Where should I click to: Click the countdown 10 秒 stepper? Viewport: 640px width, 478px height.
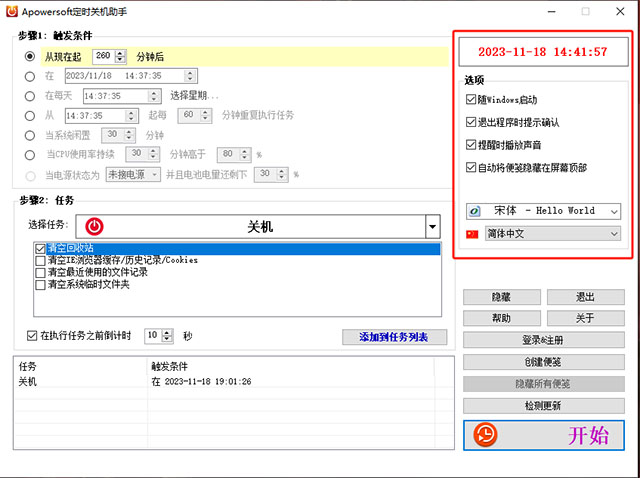coord(167,336)
